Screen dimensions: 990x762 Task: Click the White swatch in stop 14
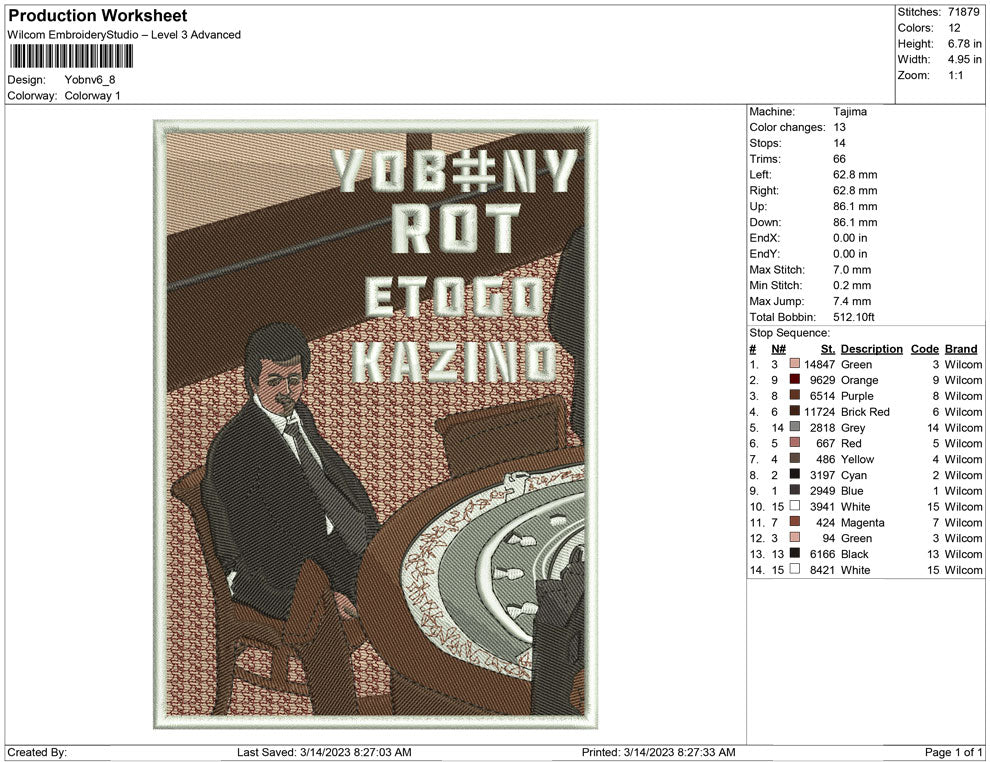[x=795, y=569]
